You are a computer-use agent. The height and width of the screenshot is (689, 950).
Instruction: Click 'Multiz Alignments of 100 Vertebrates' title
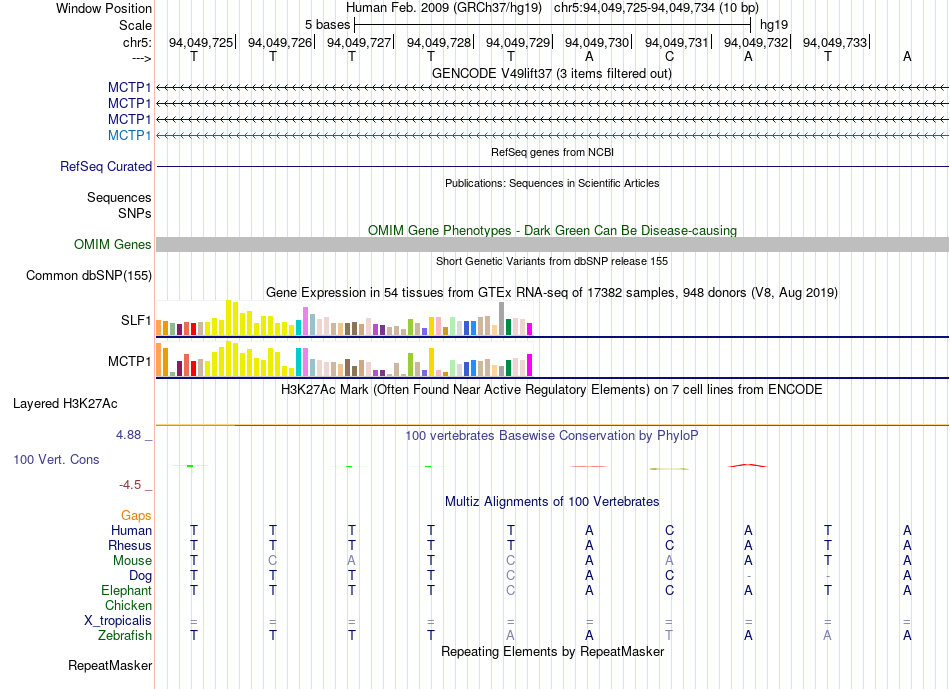coord(552,501)
